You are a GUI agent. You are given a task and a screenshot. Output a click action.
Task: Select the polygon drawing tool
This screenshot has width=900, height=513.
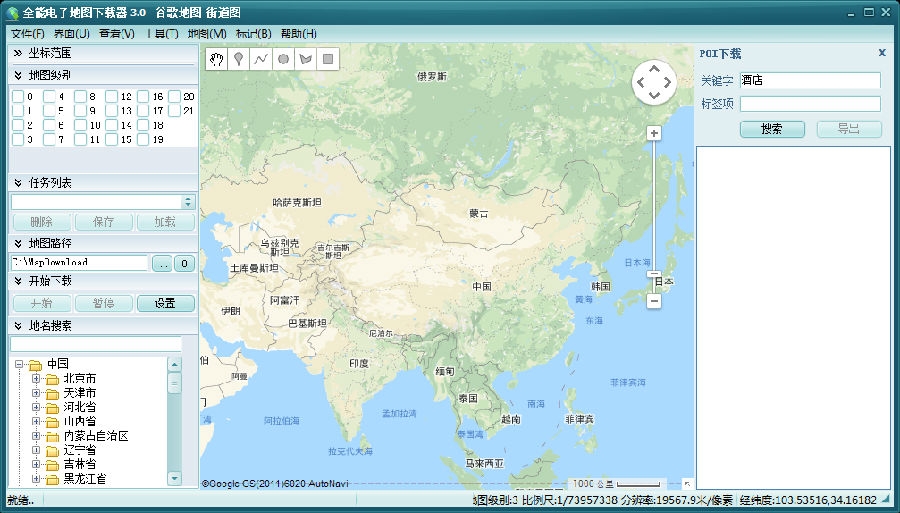tap(305, 59)
